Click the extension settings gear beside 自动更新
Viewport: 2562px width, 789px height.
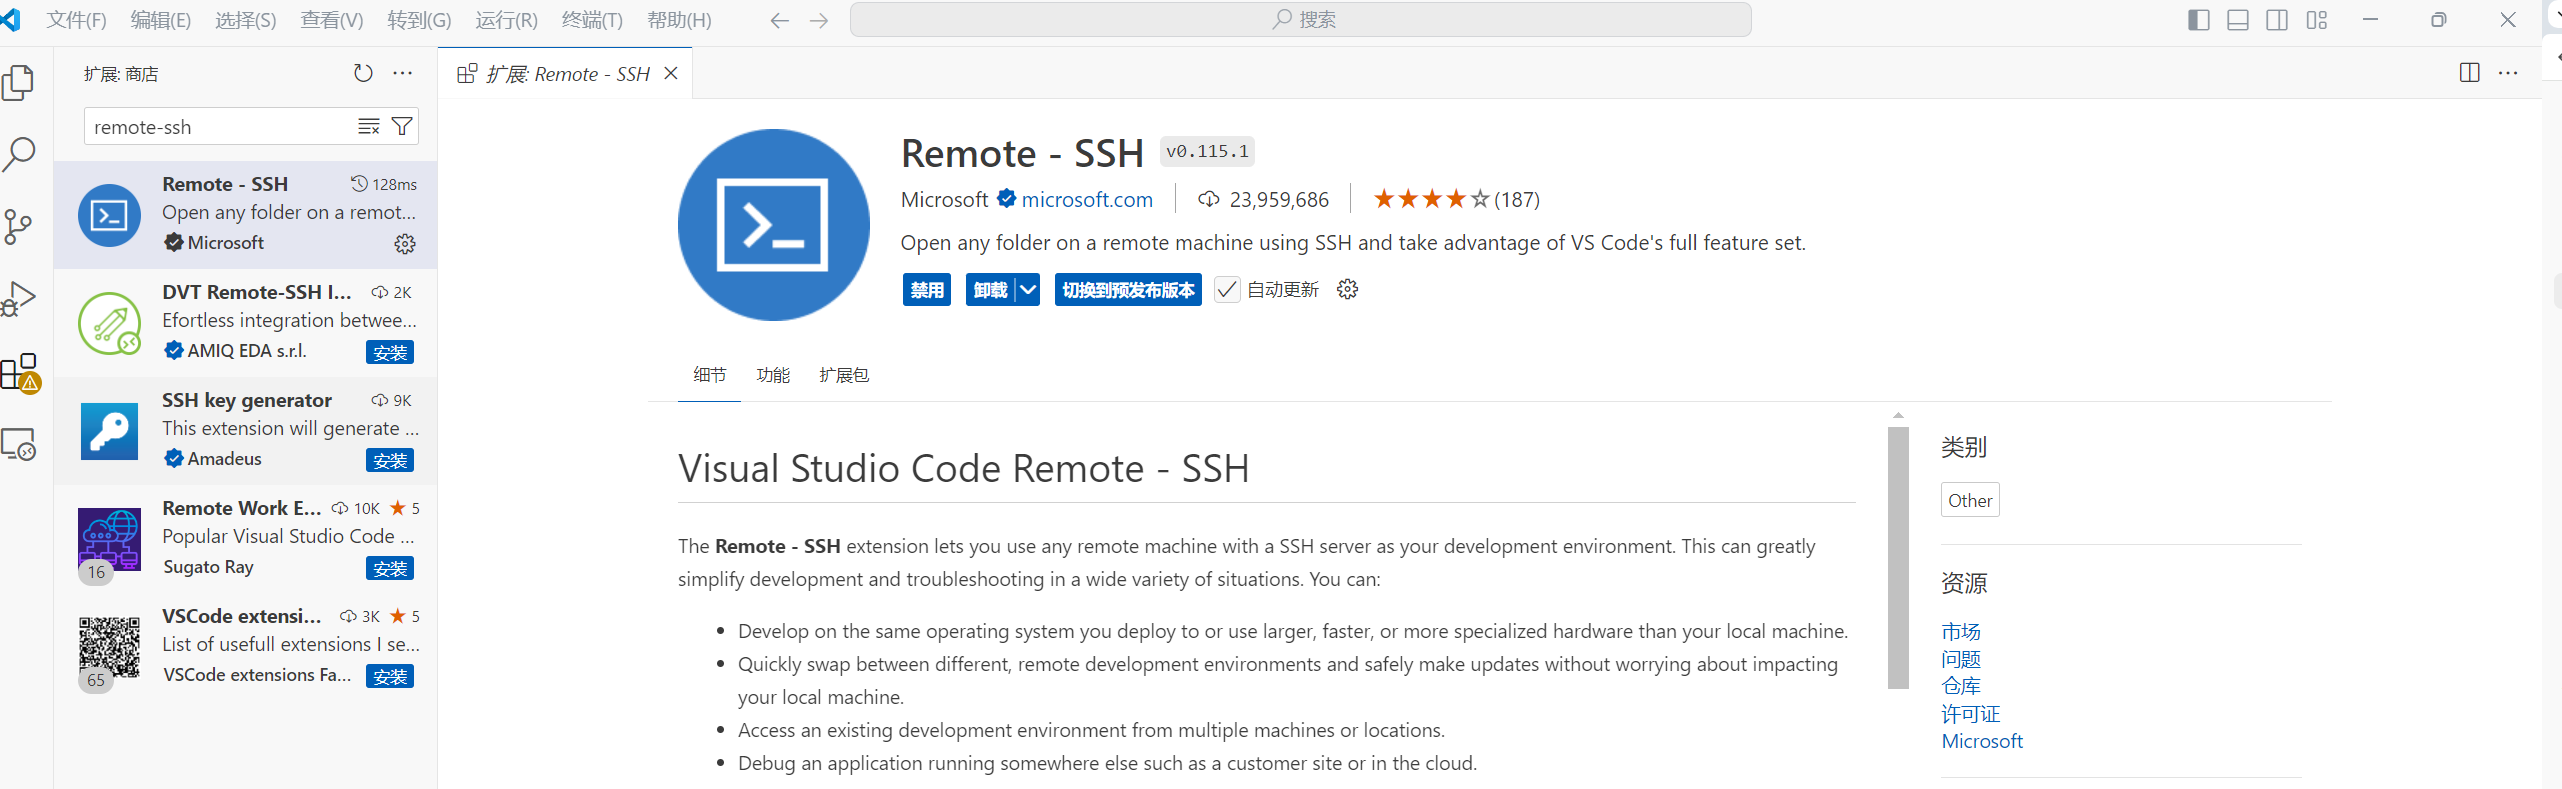(1348, 290)
